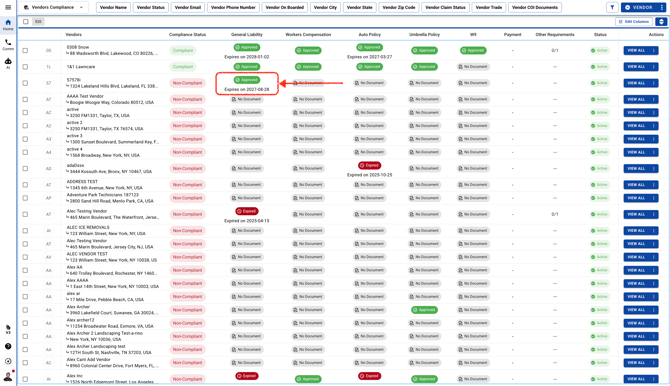Click the expand/collapse rows arrows button
670x386 pixels.
tap(661, 21)
